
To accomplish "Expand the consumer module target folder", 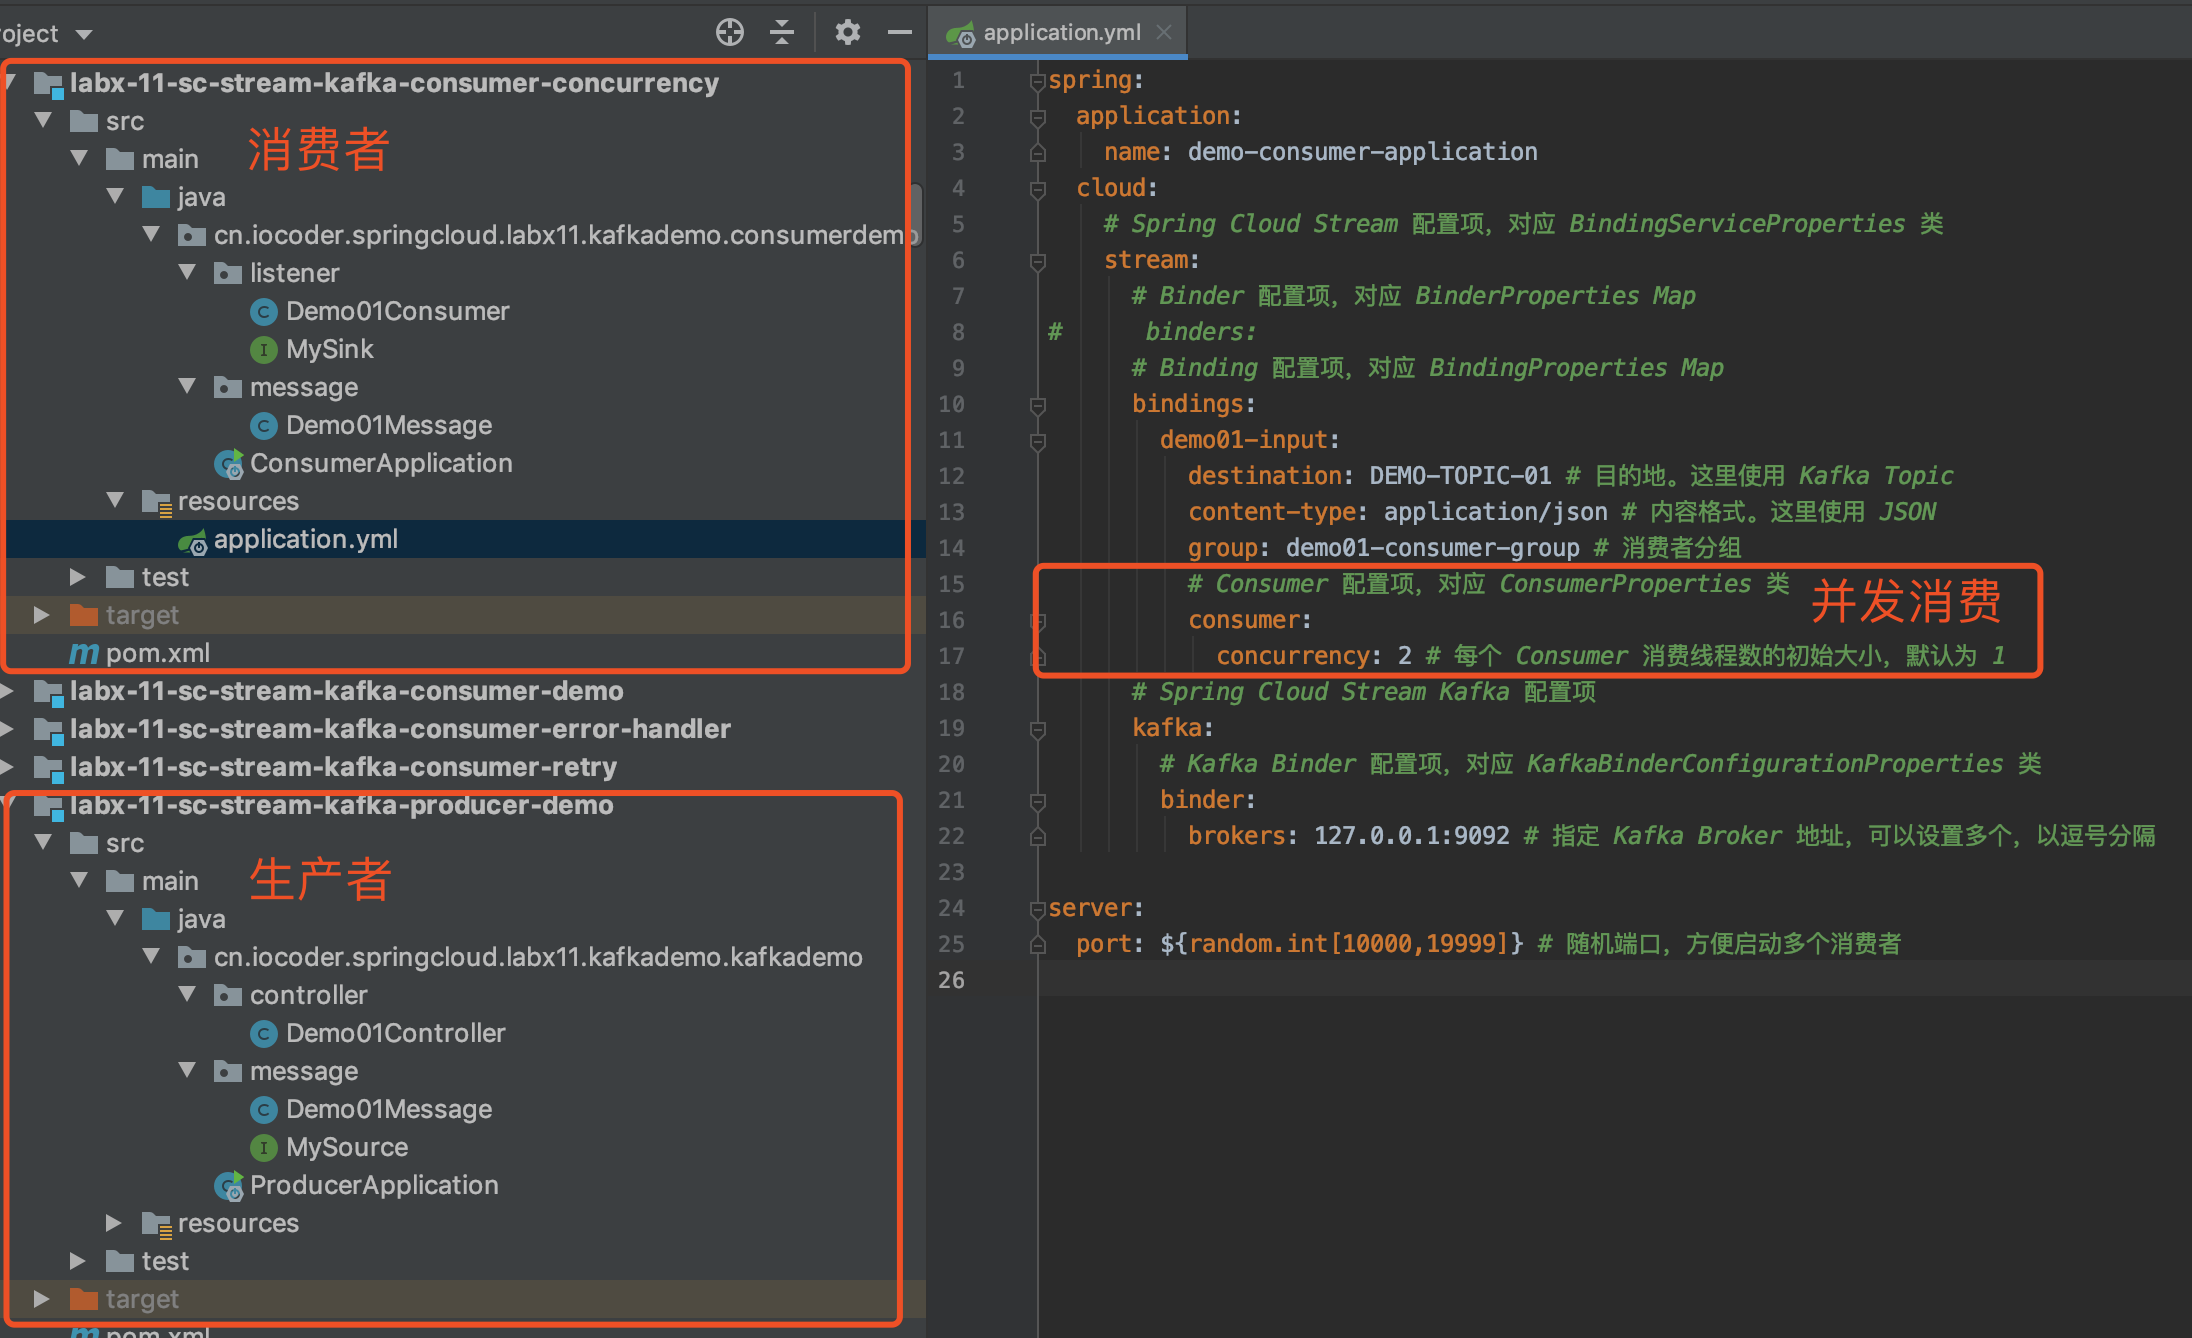I will [41, 615].
